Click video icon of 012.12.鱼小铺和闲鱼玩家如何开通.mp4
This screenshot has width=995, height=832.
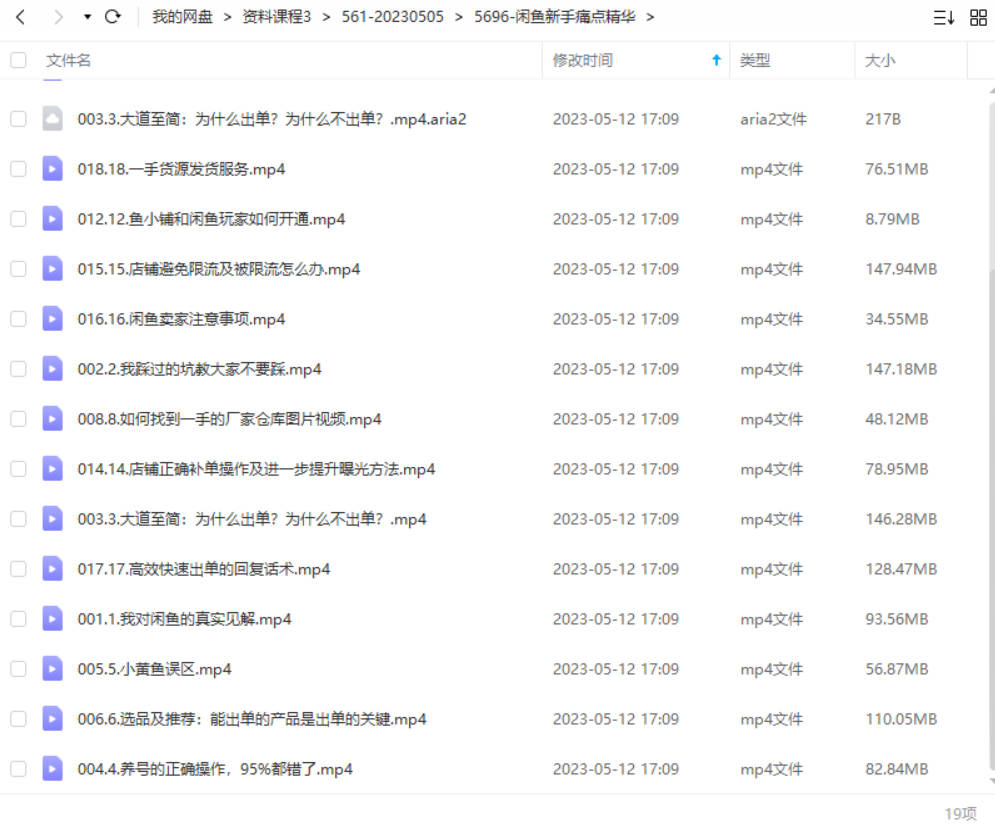pyautogui.click(x=53, y=218)
